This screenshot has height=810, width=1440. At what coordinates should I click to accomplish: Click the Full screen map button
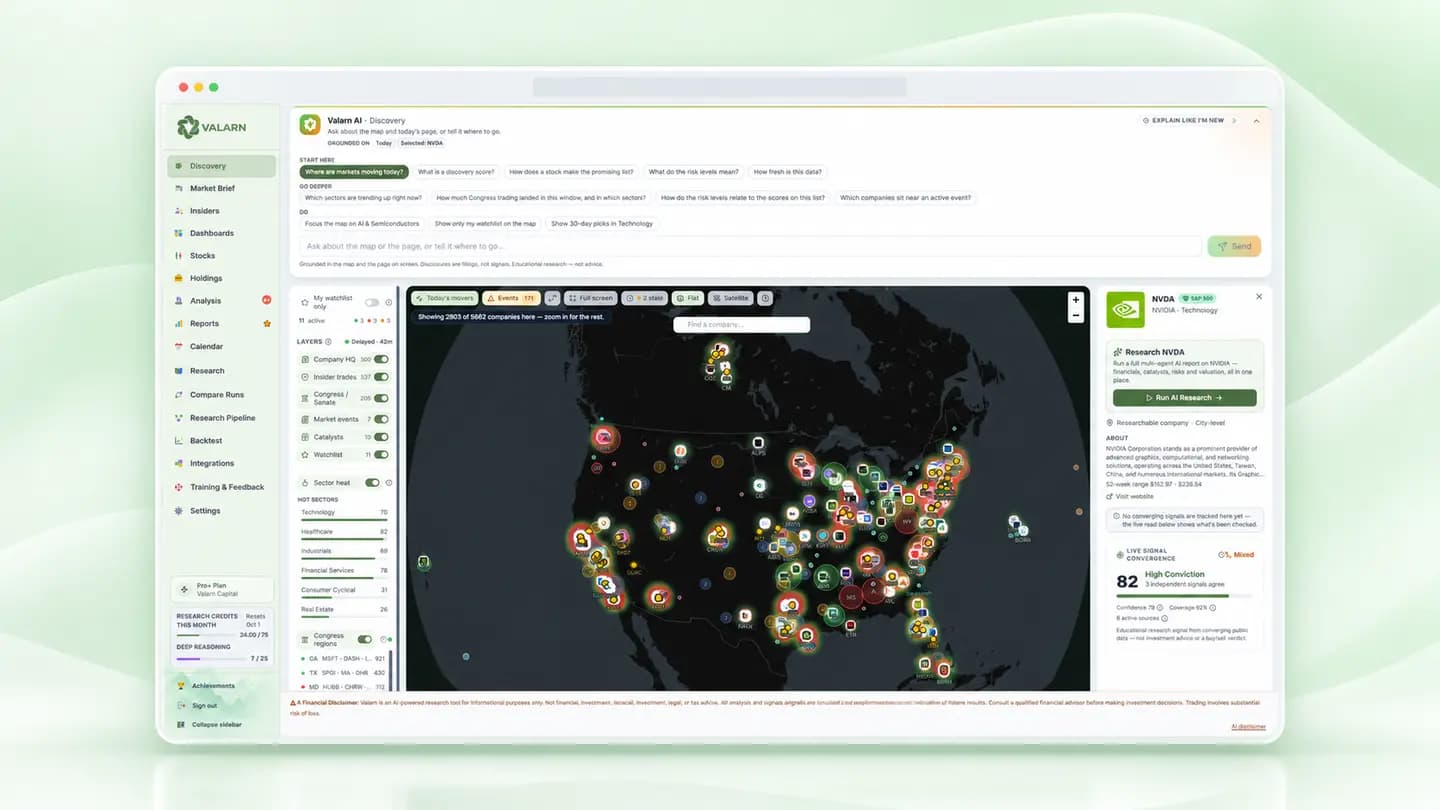click(x=591, y=298)
